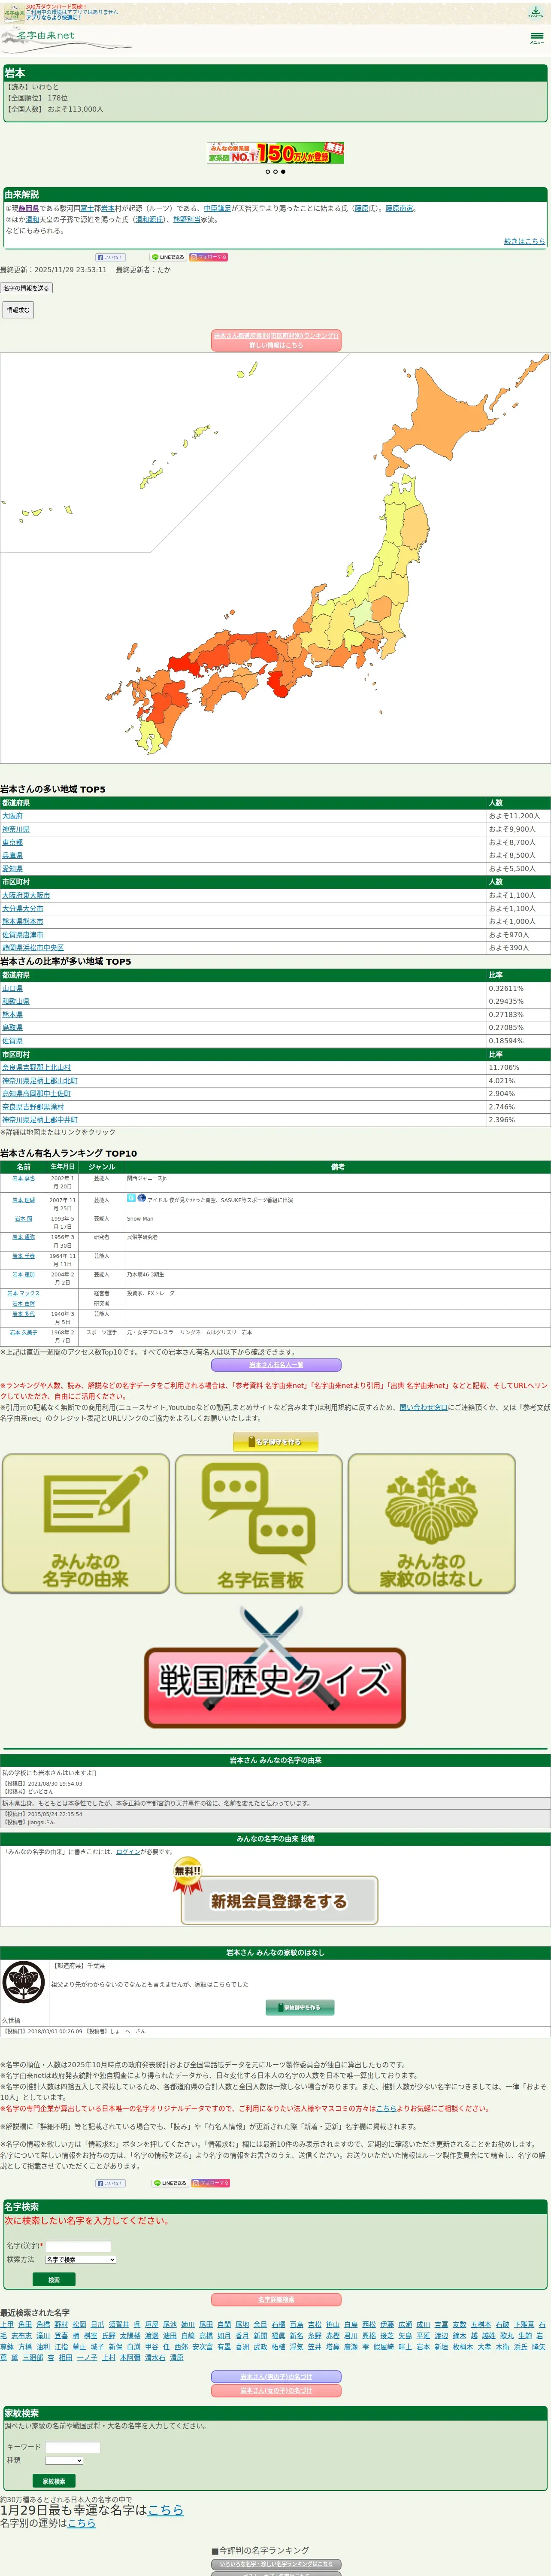551x2576 pixels.
Task: Open 上甲 in recently searched names
Action: pos(7,2325)
